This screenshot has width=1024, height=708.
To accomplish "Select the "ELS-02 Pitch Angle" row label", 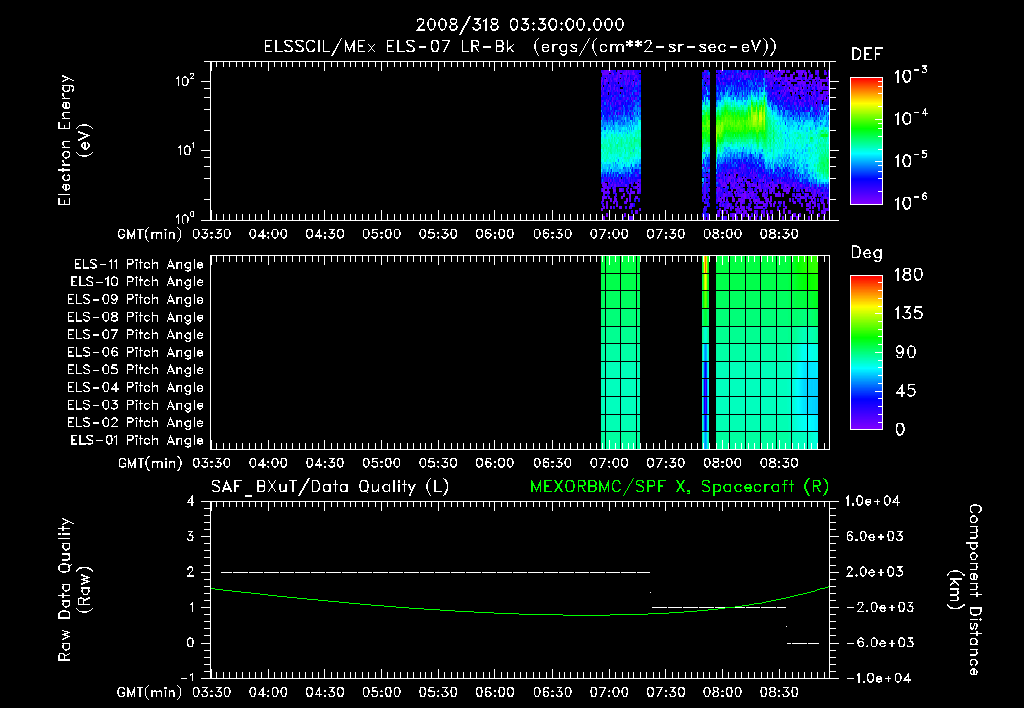I will point(136,423).
